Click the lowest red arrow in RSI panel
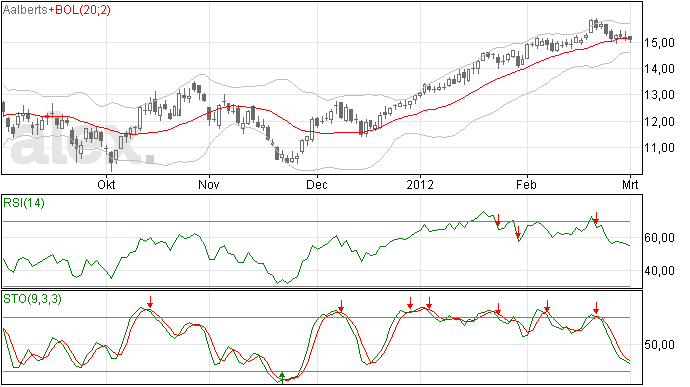The image size is (690, 387). [x=518, y=232]
